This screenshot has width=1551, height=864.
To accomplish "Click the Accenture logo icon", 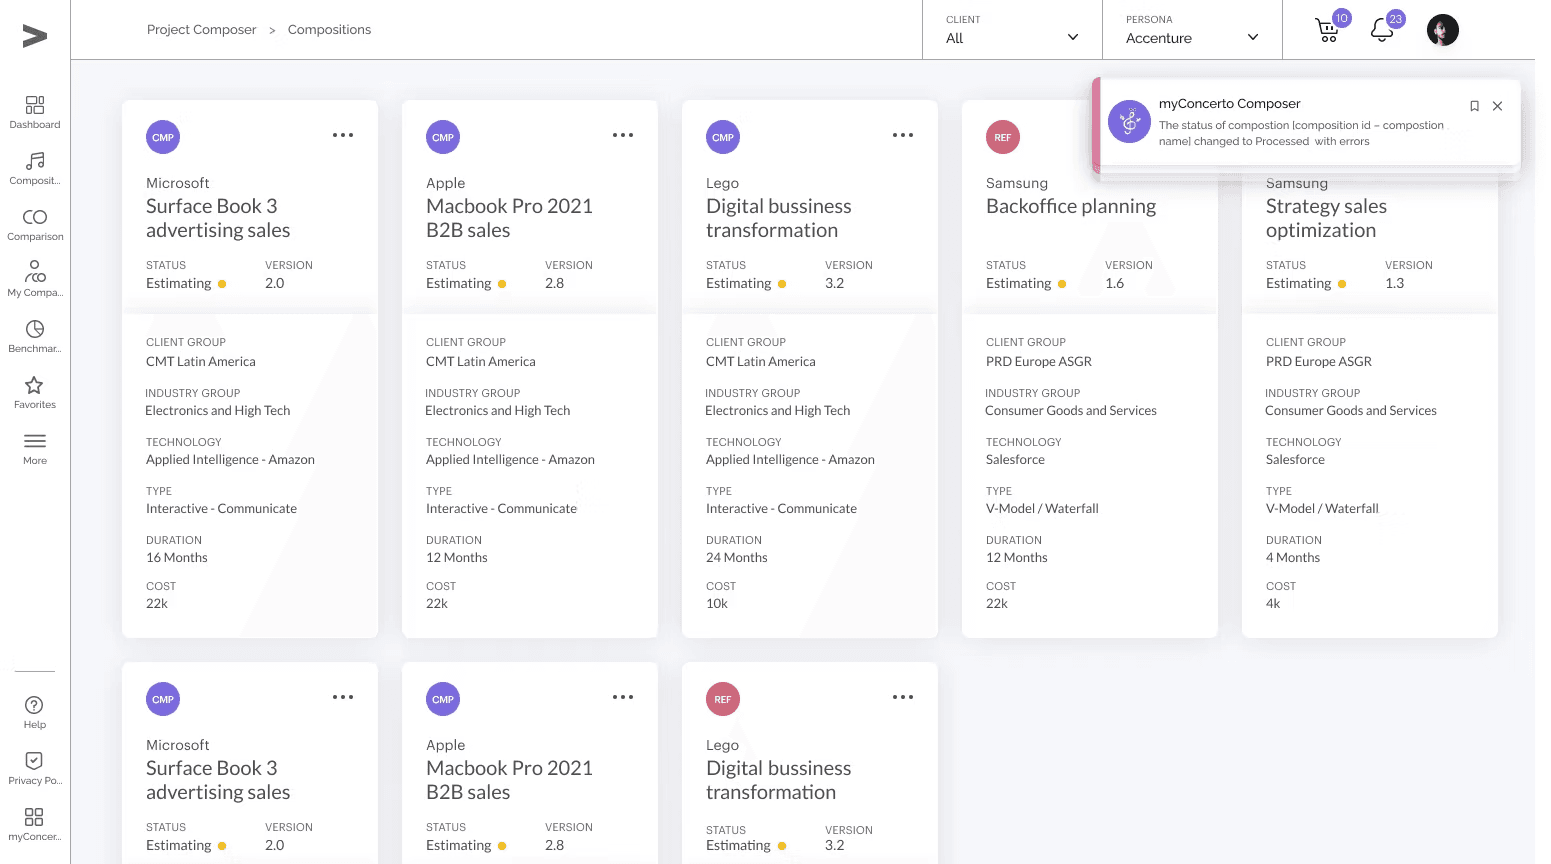I will click(x=35, y=36).
